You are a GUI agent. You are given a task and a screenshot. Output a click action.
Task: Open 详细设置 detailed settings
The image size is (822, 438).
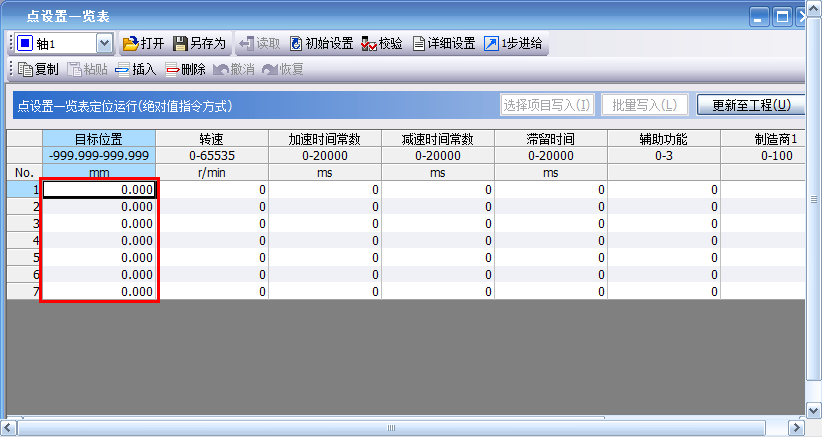(x=420, y=44)
